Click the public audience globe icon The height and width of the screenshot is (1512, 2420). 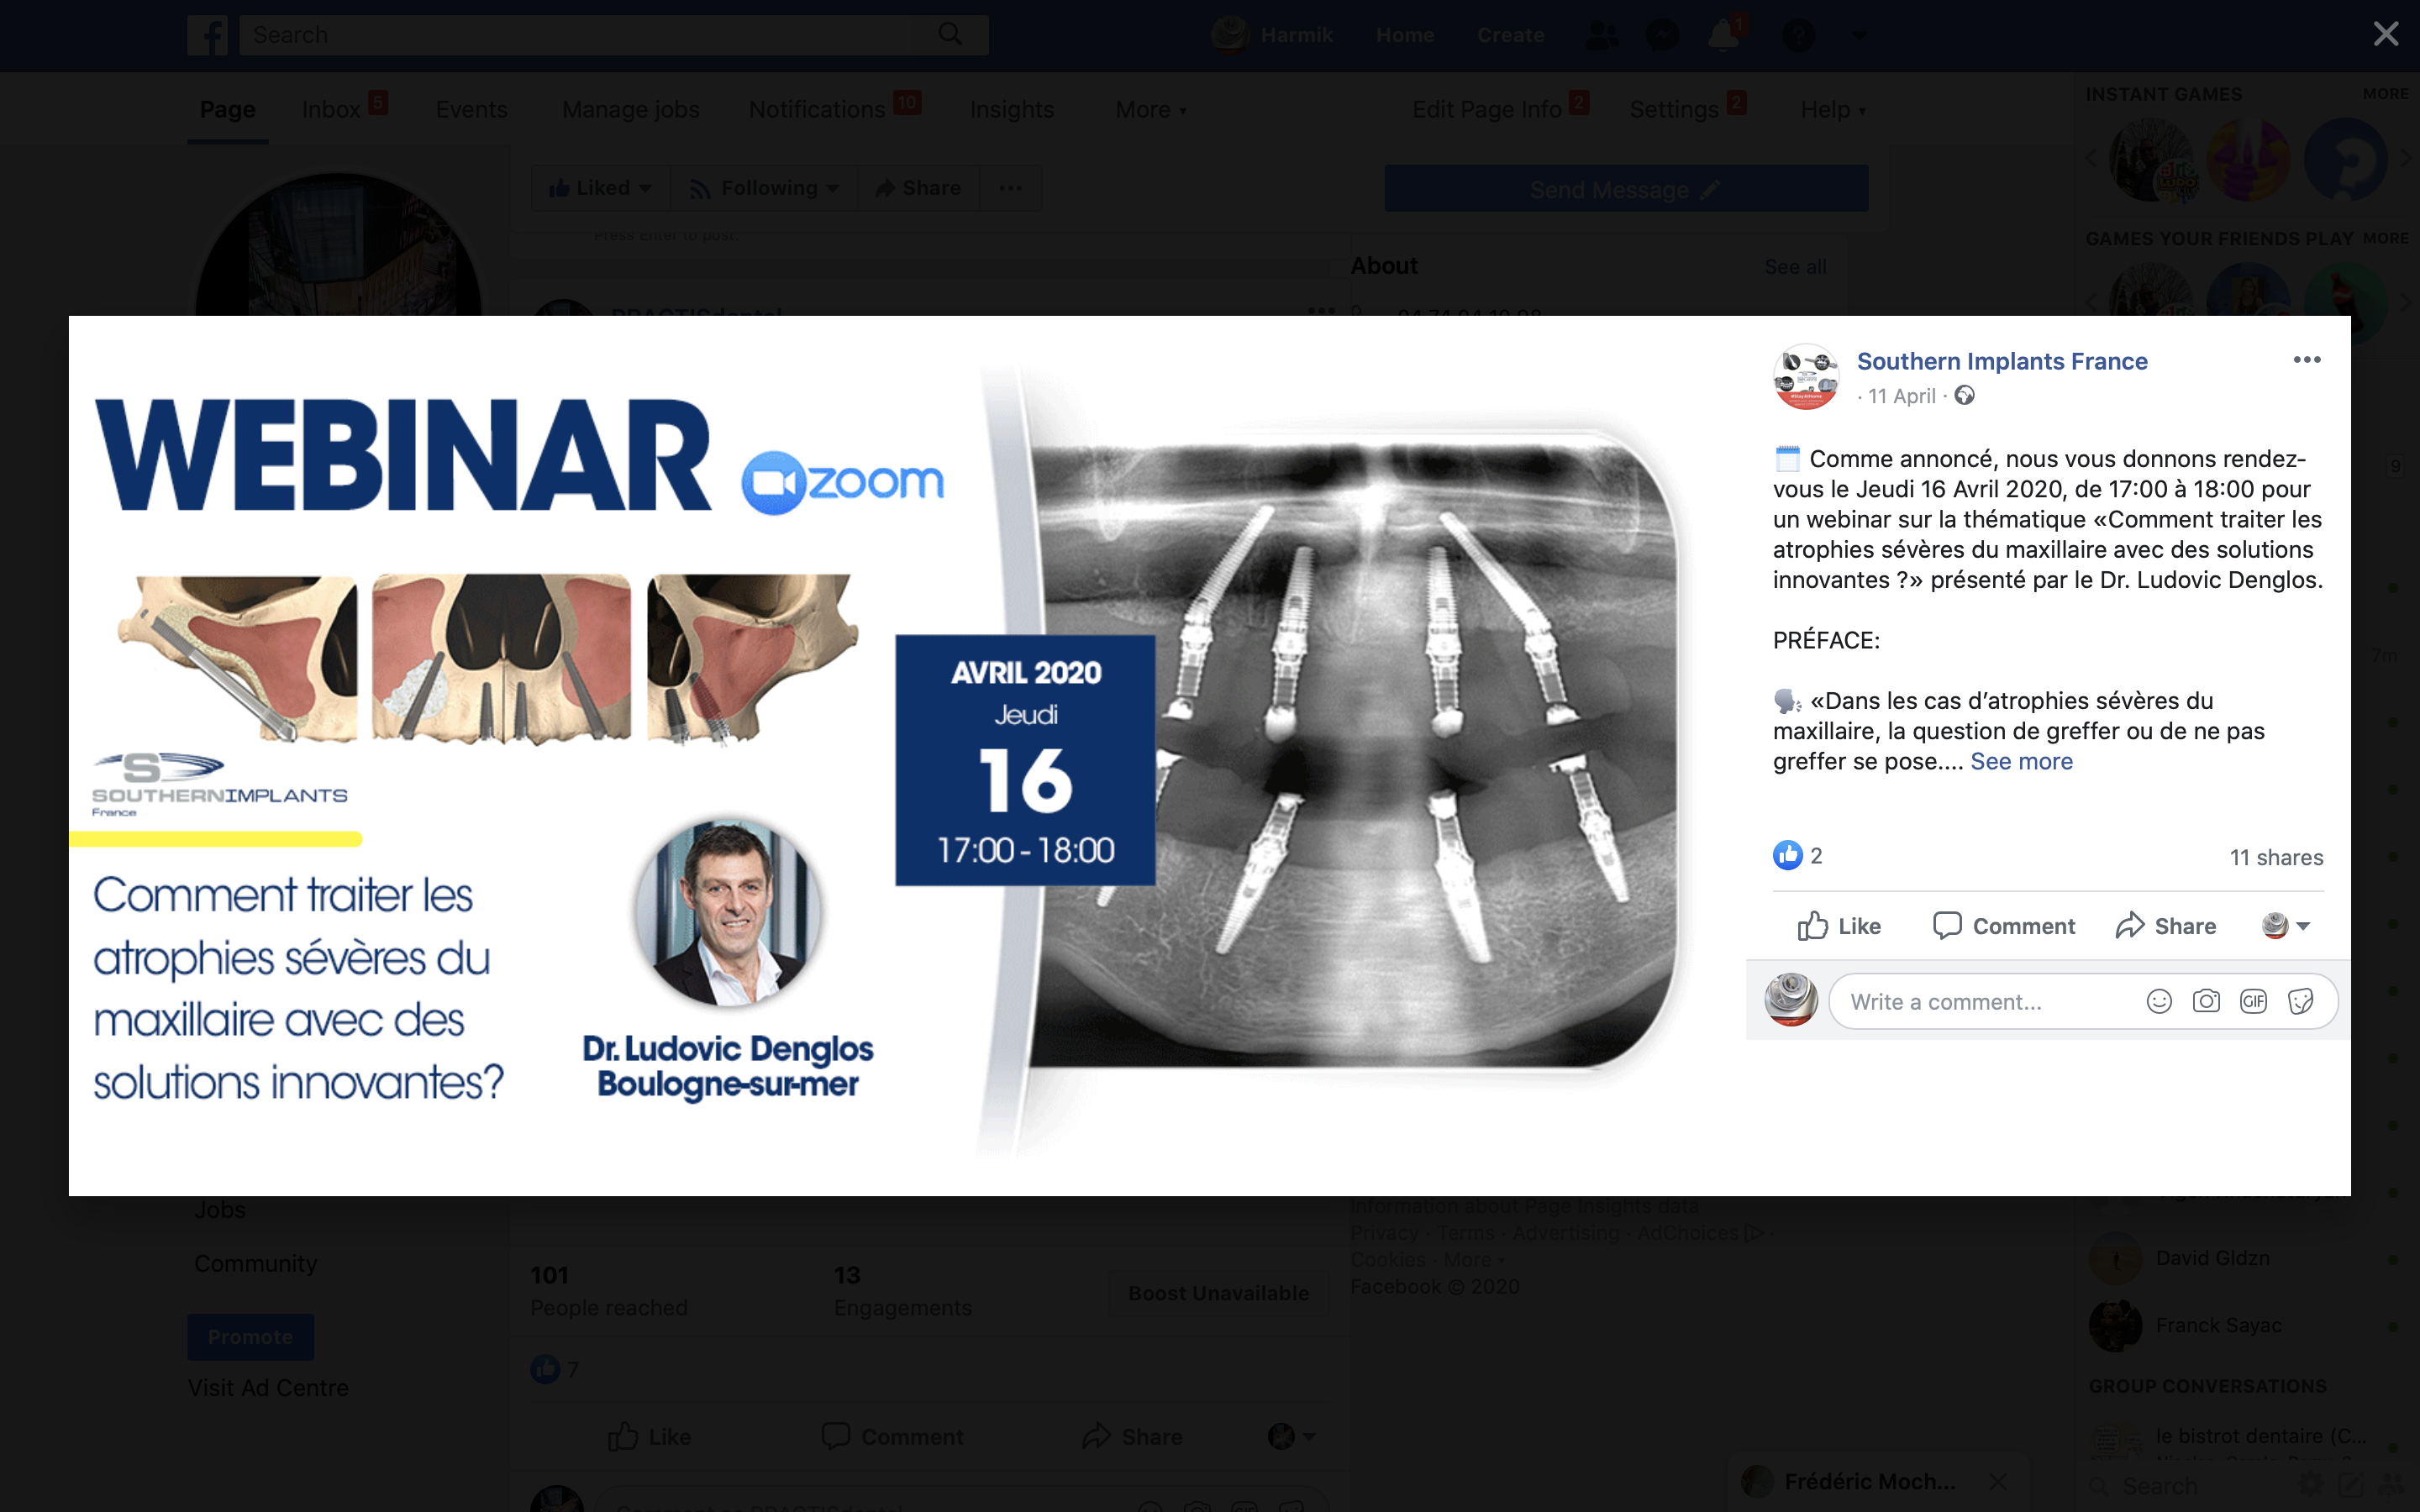point(1964,396)
